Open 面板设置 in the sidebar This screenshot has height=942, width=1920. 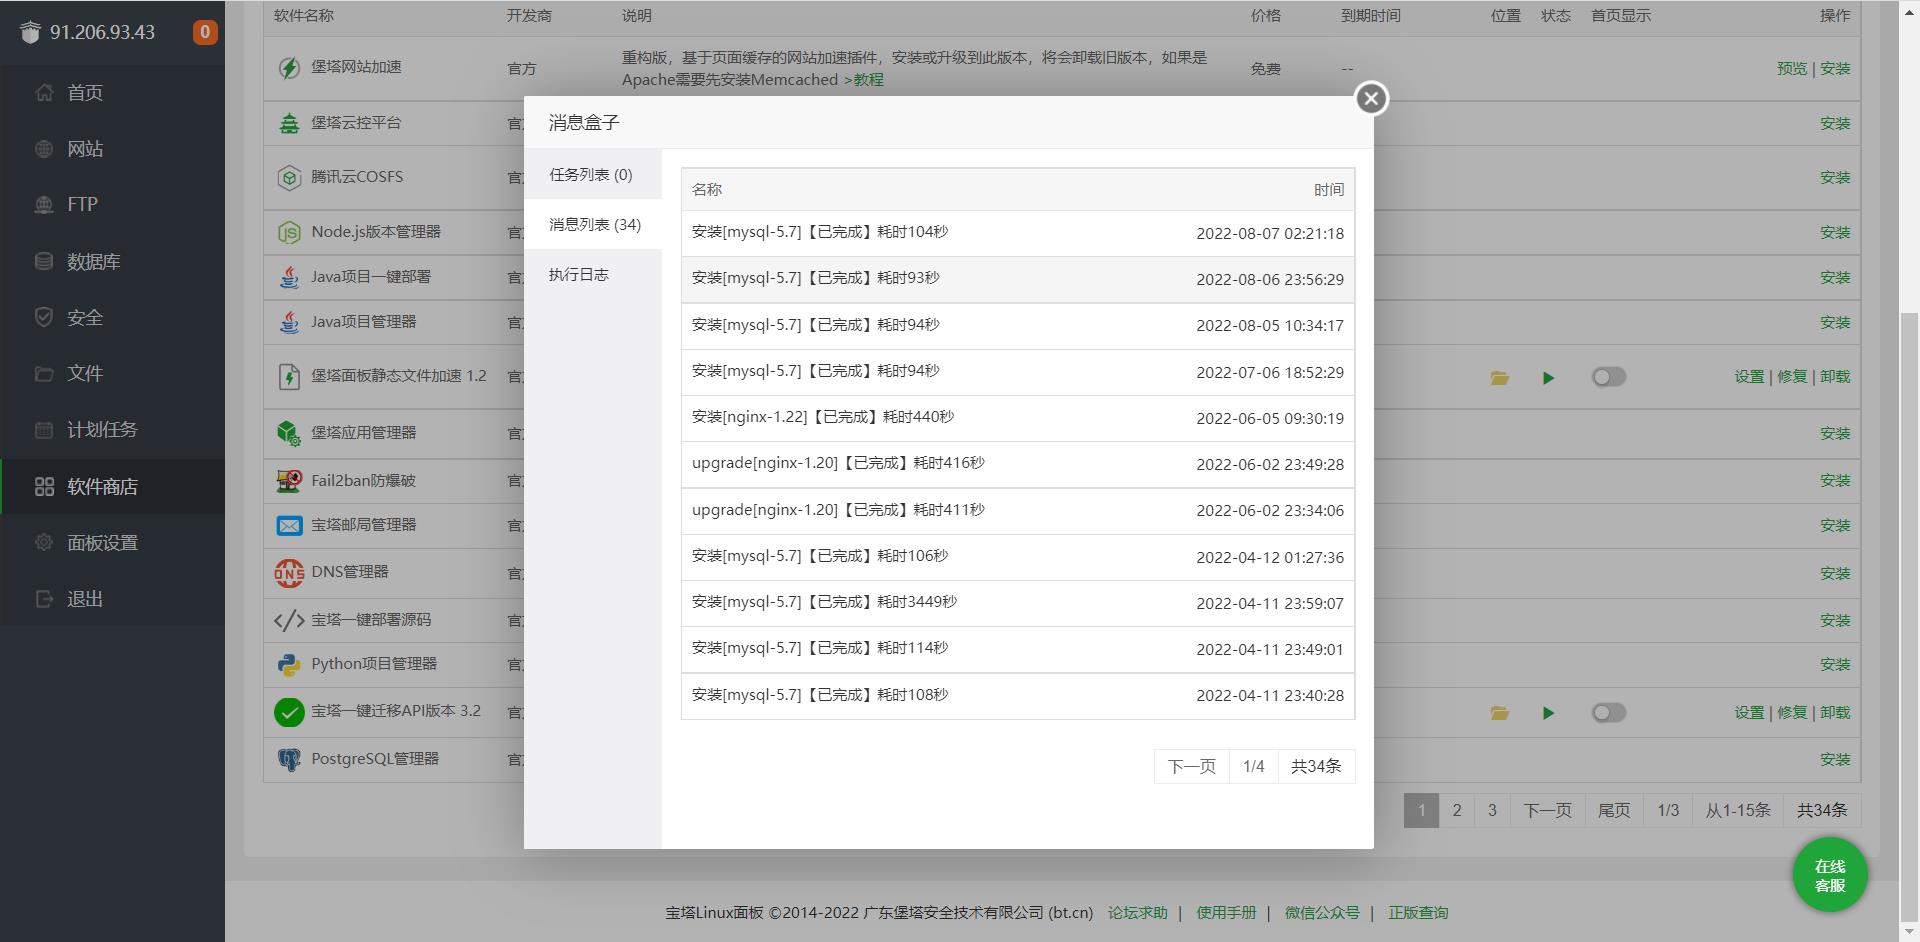[112, 542]
